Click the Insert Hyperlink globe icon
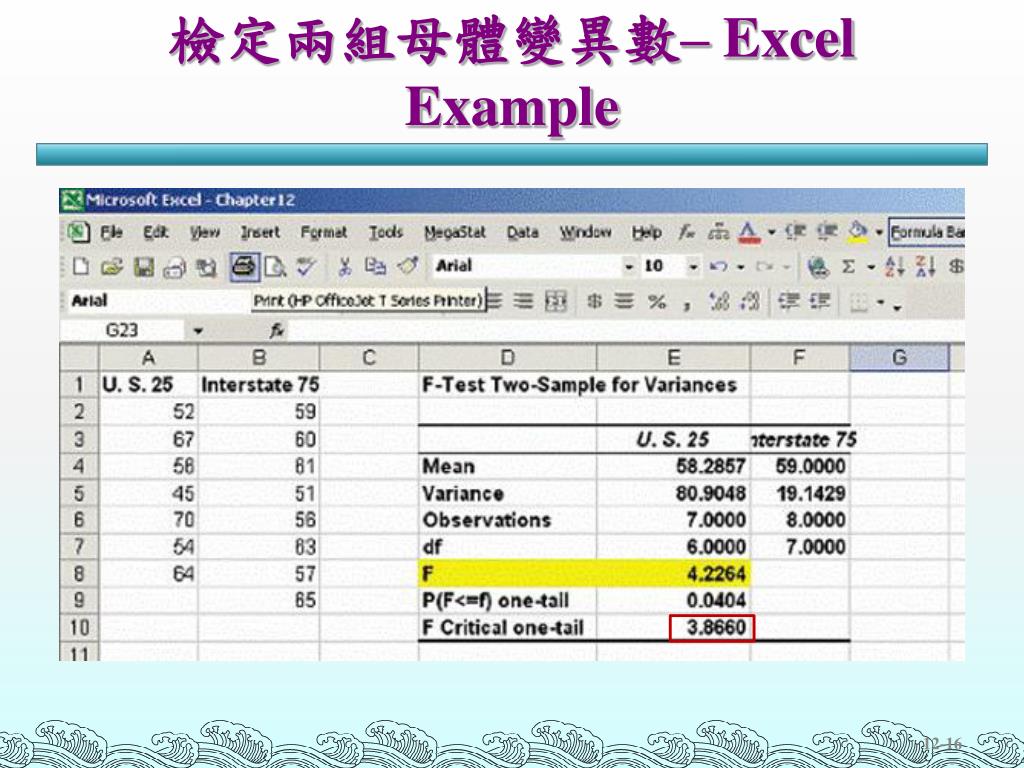This screenshot has width=1024, height=768. pos(817,266)
